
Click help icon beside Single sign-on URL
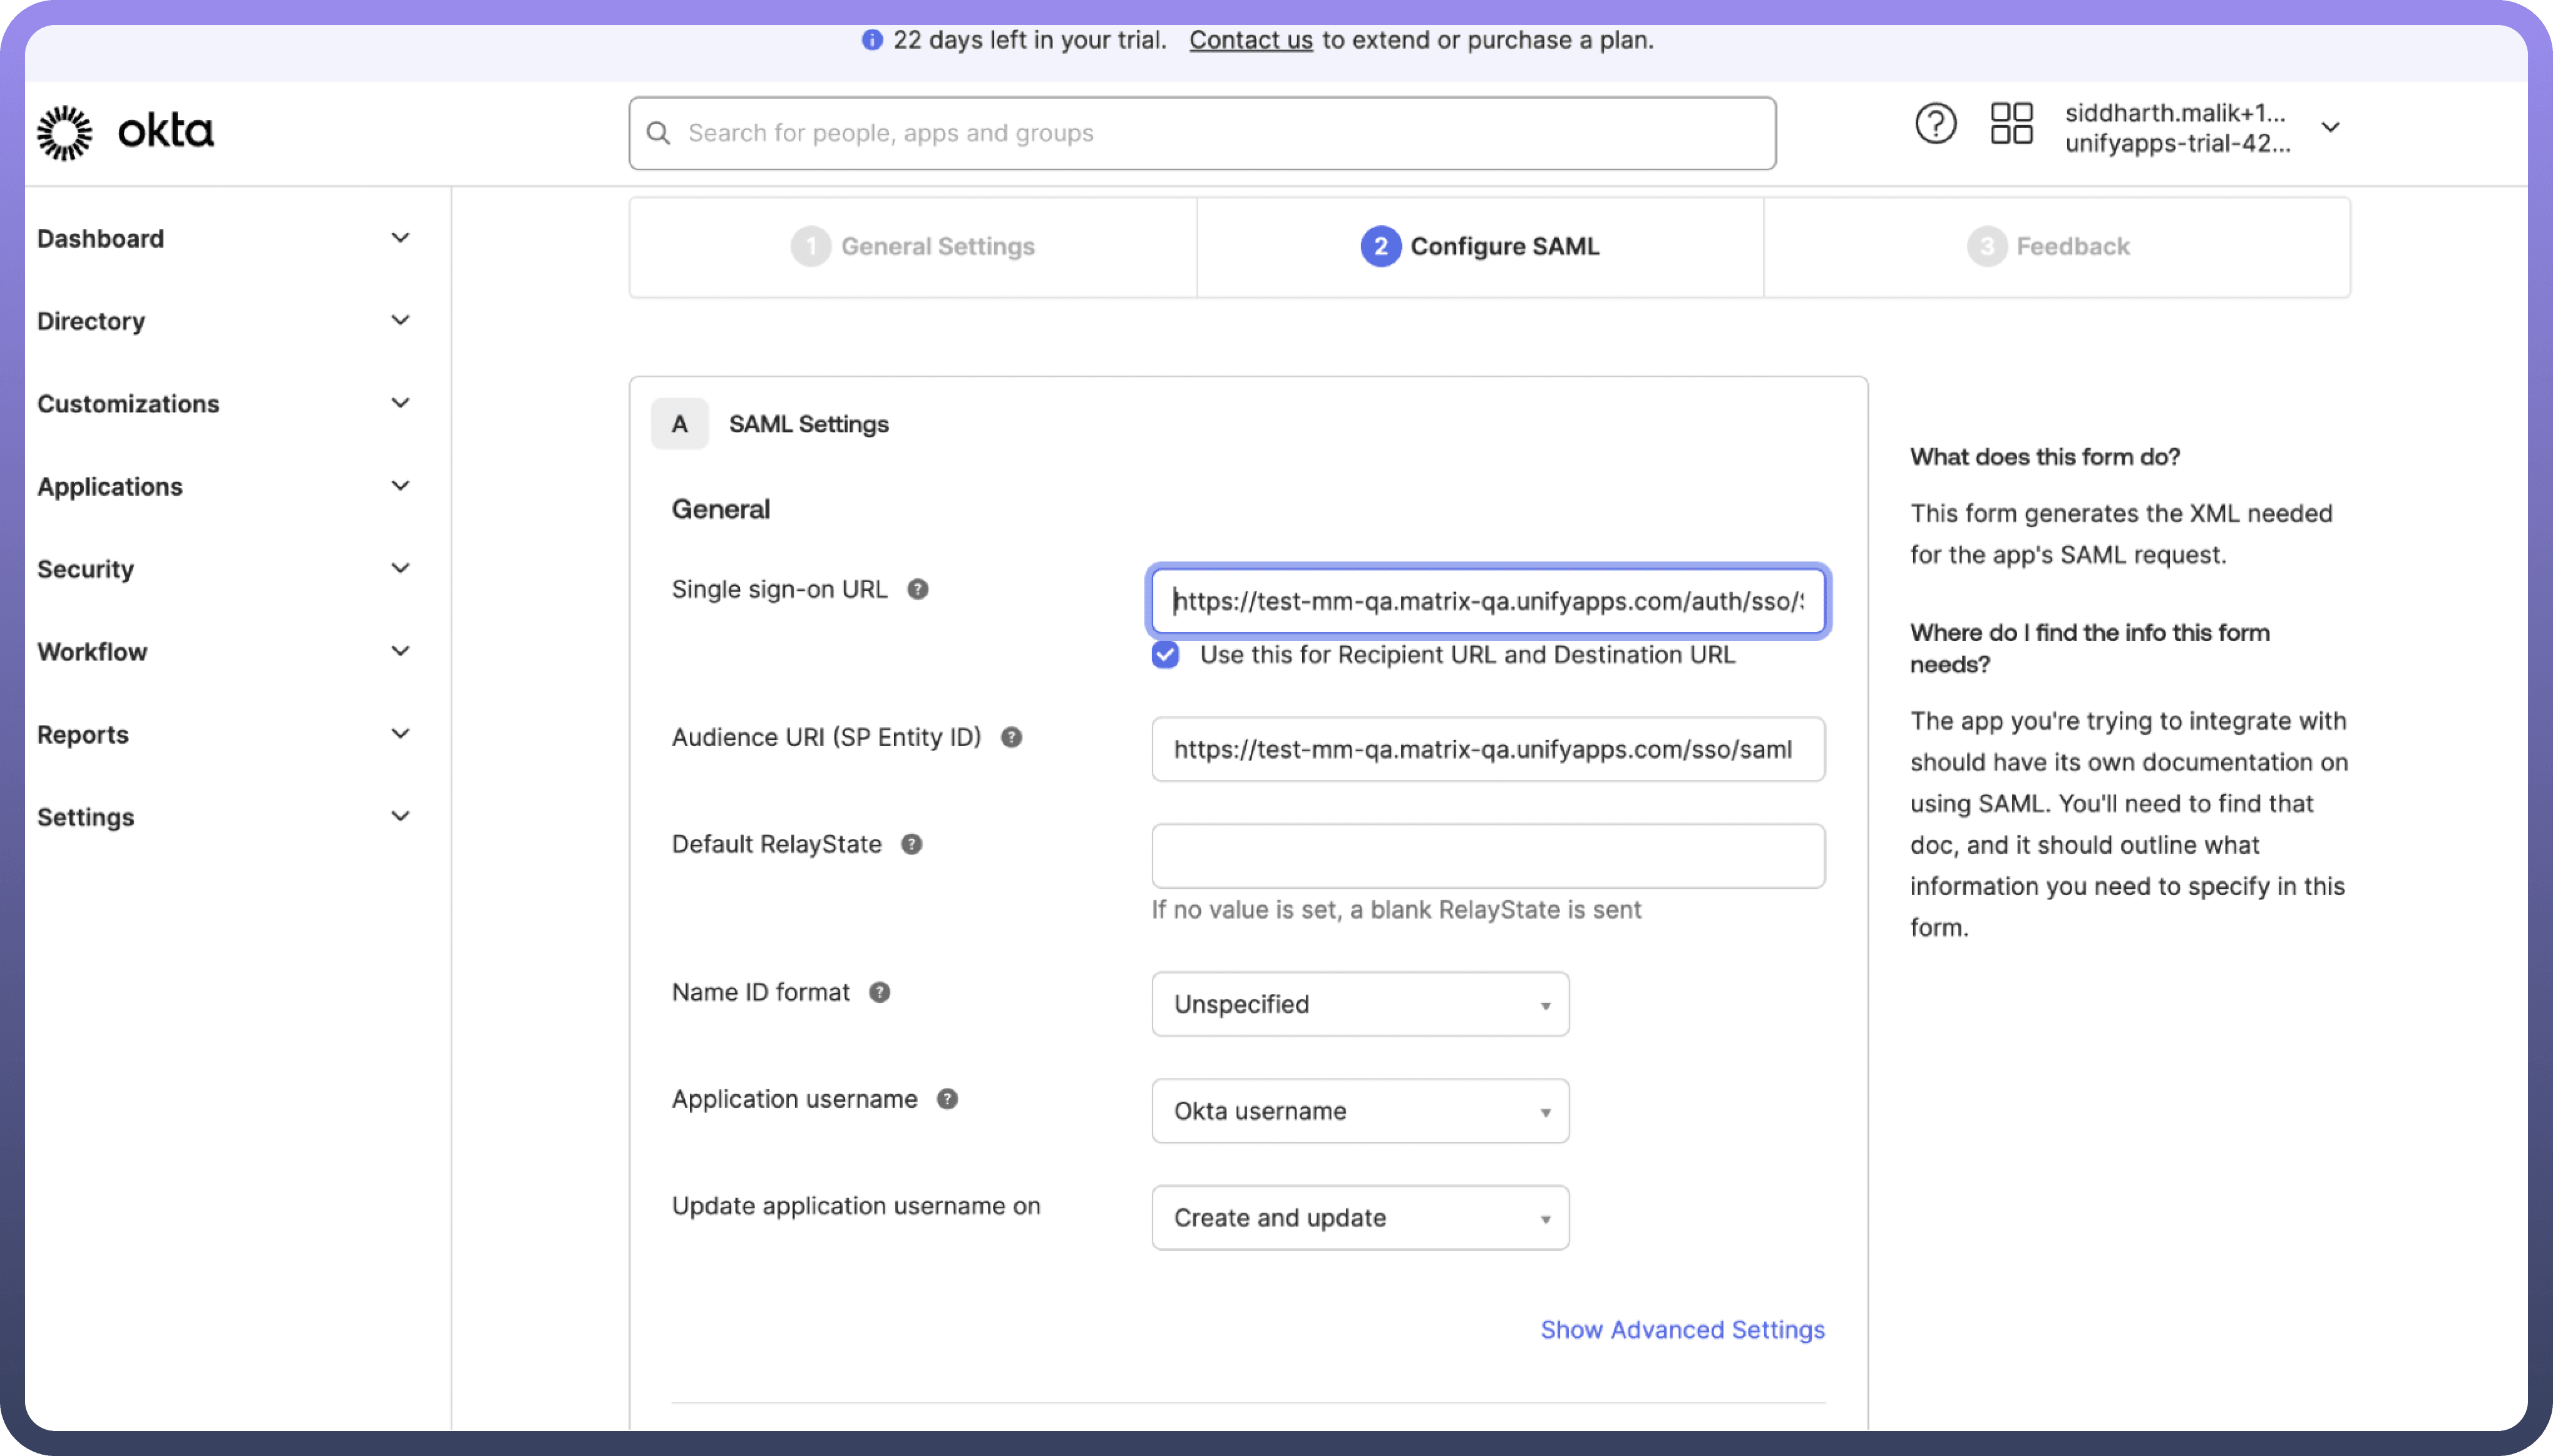[917, 590]
